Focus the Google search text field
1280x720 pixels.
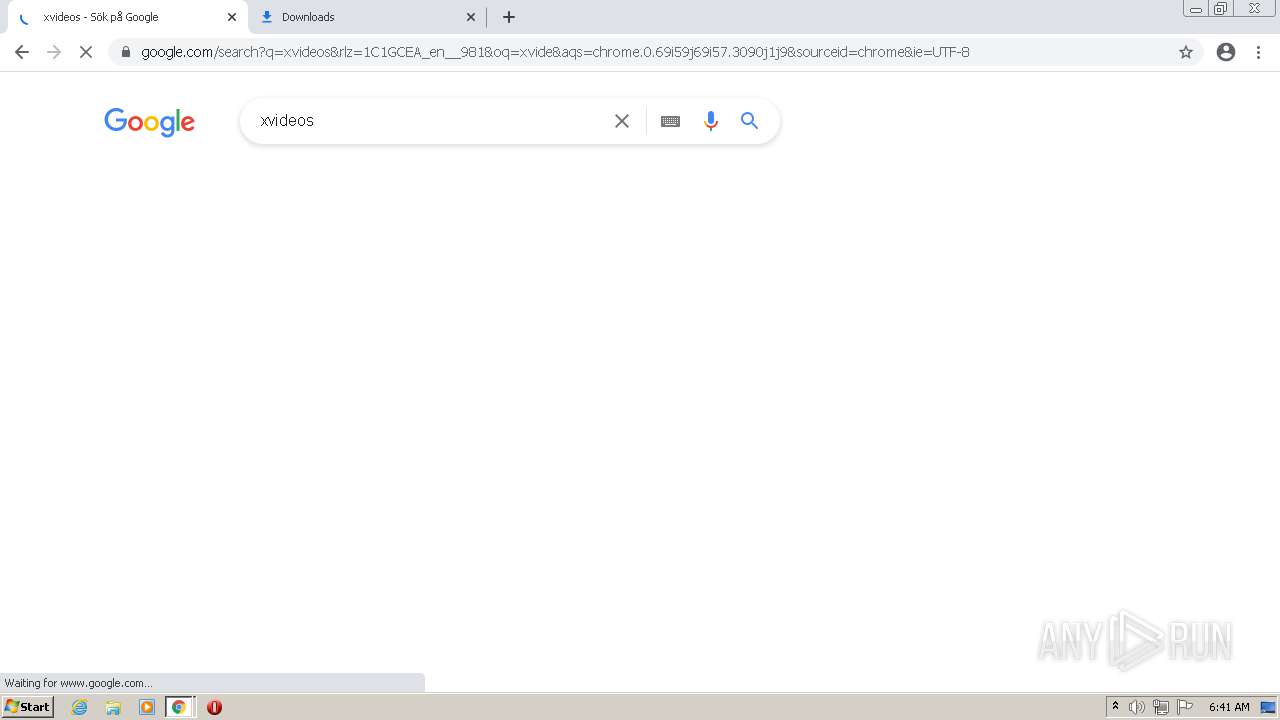pos(430,121)
